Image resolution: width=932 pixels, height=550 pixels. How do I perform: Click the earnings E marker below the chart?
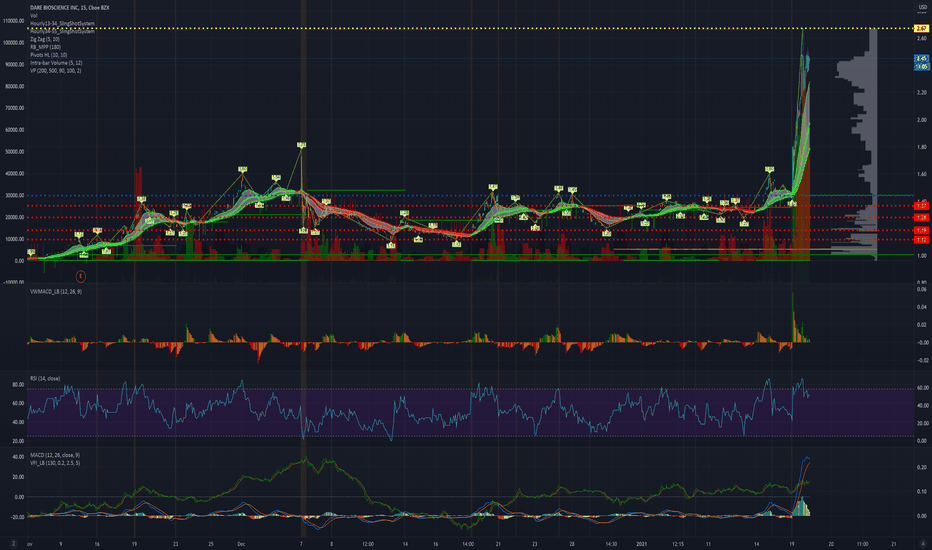click(x=81, y=276)
